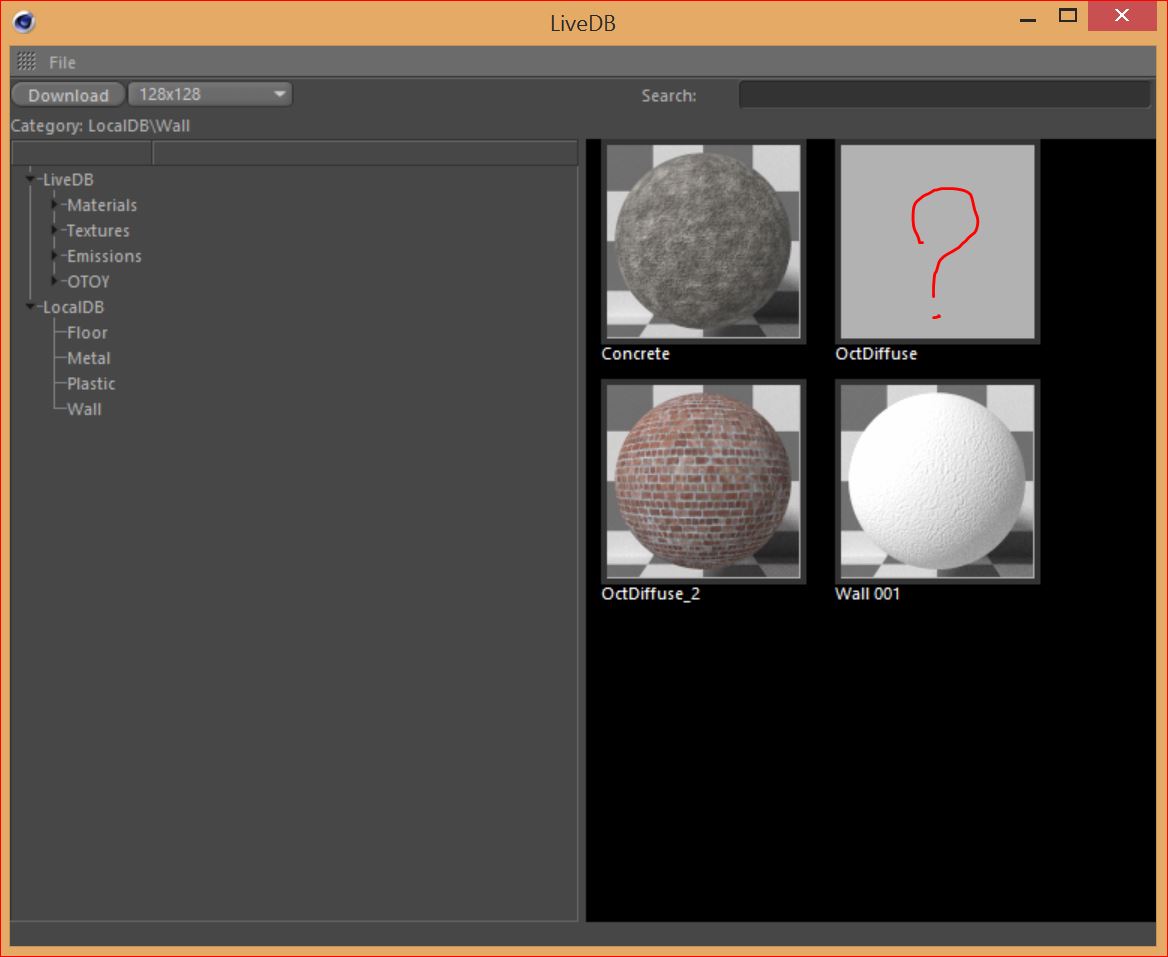
Task: Click the Concrete label text
Action: click(635, 354)
